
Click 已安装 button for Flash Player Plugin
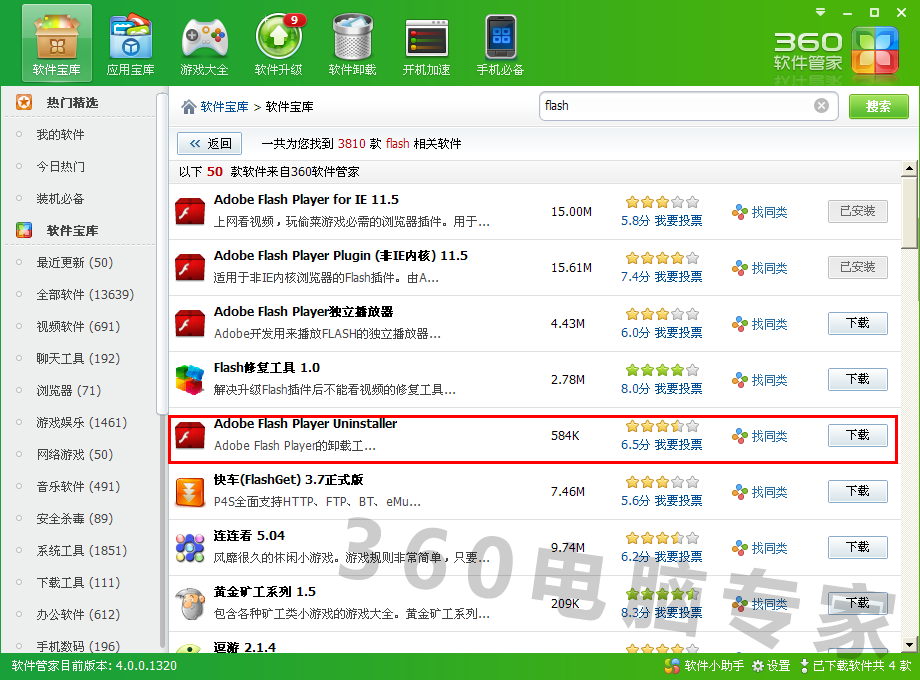(857, 267)
